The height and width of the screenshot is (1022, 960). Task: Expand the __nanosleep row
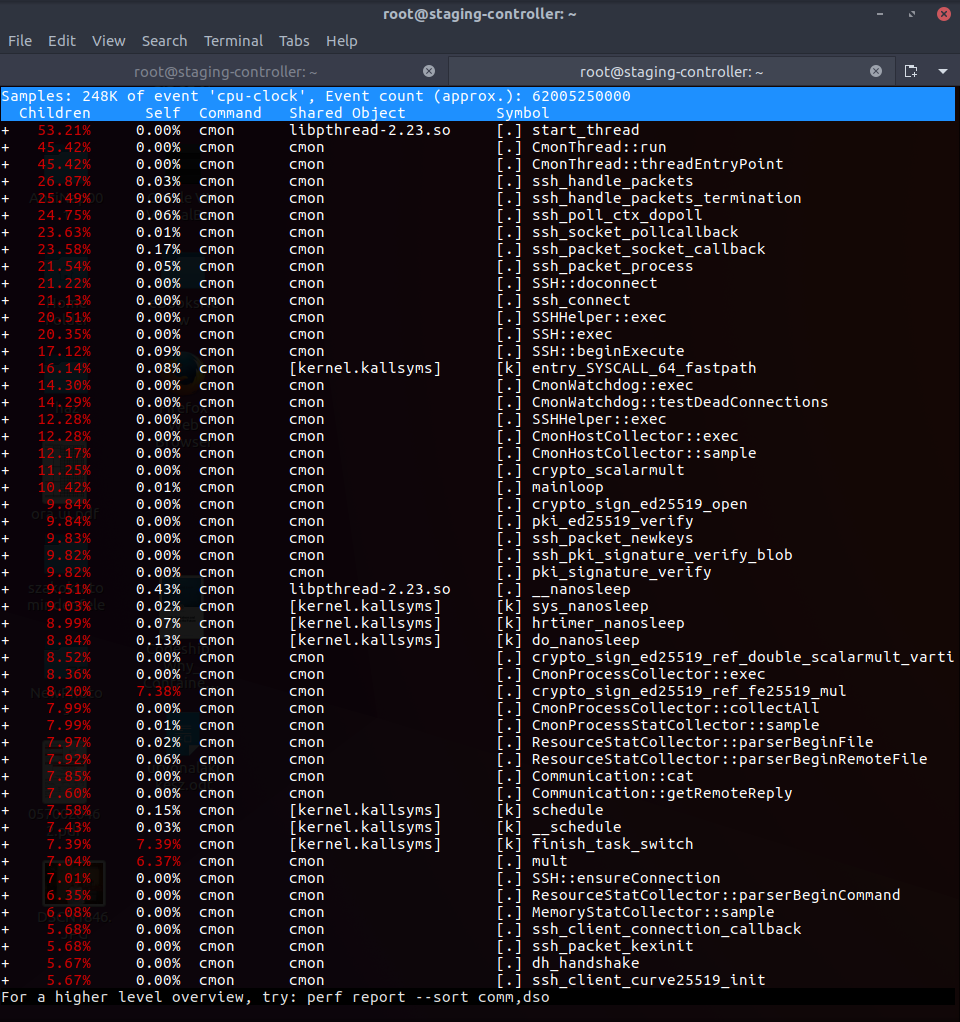pos(5,589)
